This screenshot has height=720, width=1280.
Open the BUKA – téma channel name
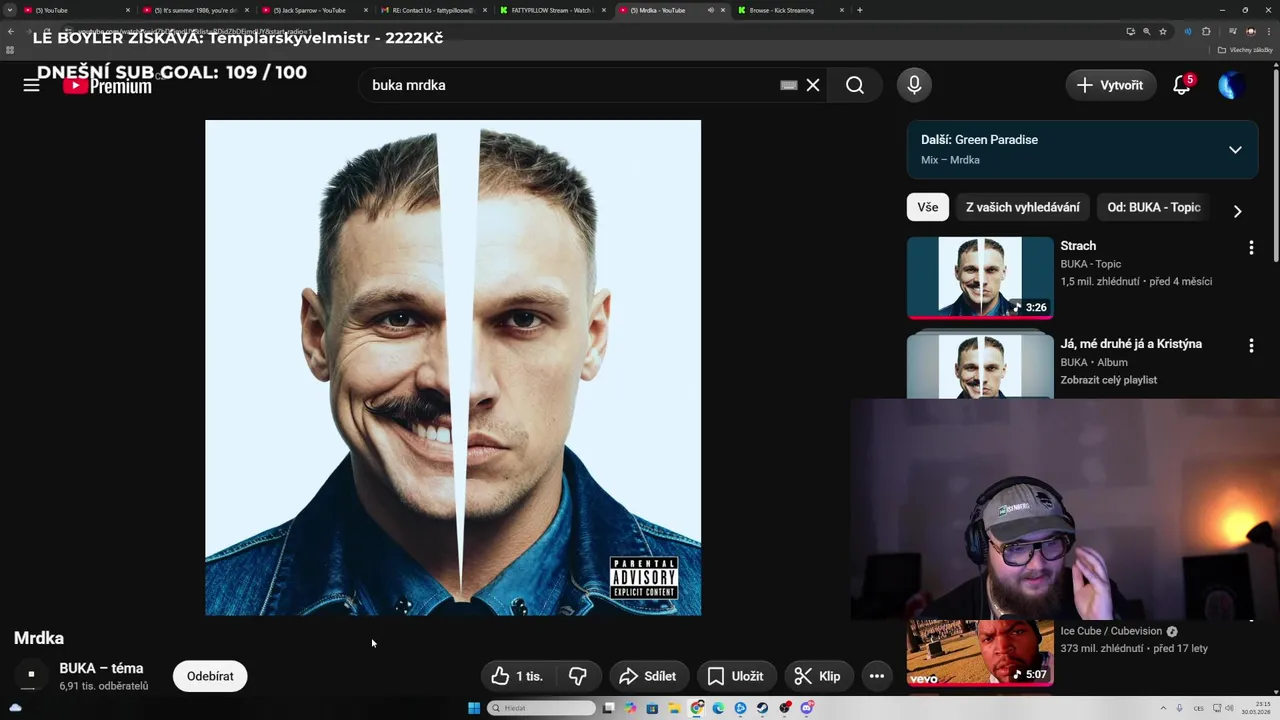(x=101, y=668)
